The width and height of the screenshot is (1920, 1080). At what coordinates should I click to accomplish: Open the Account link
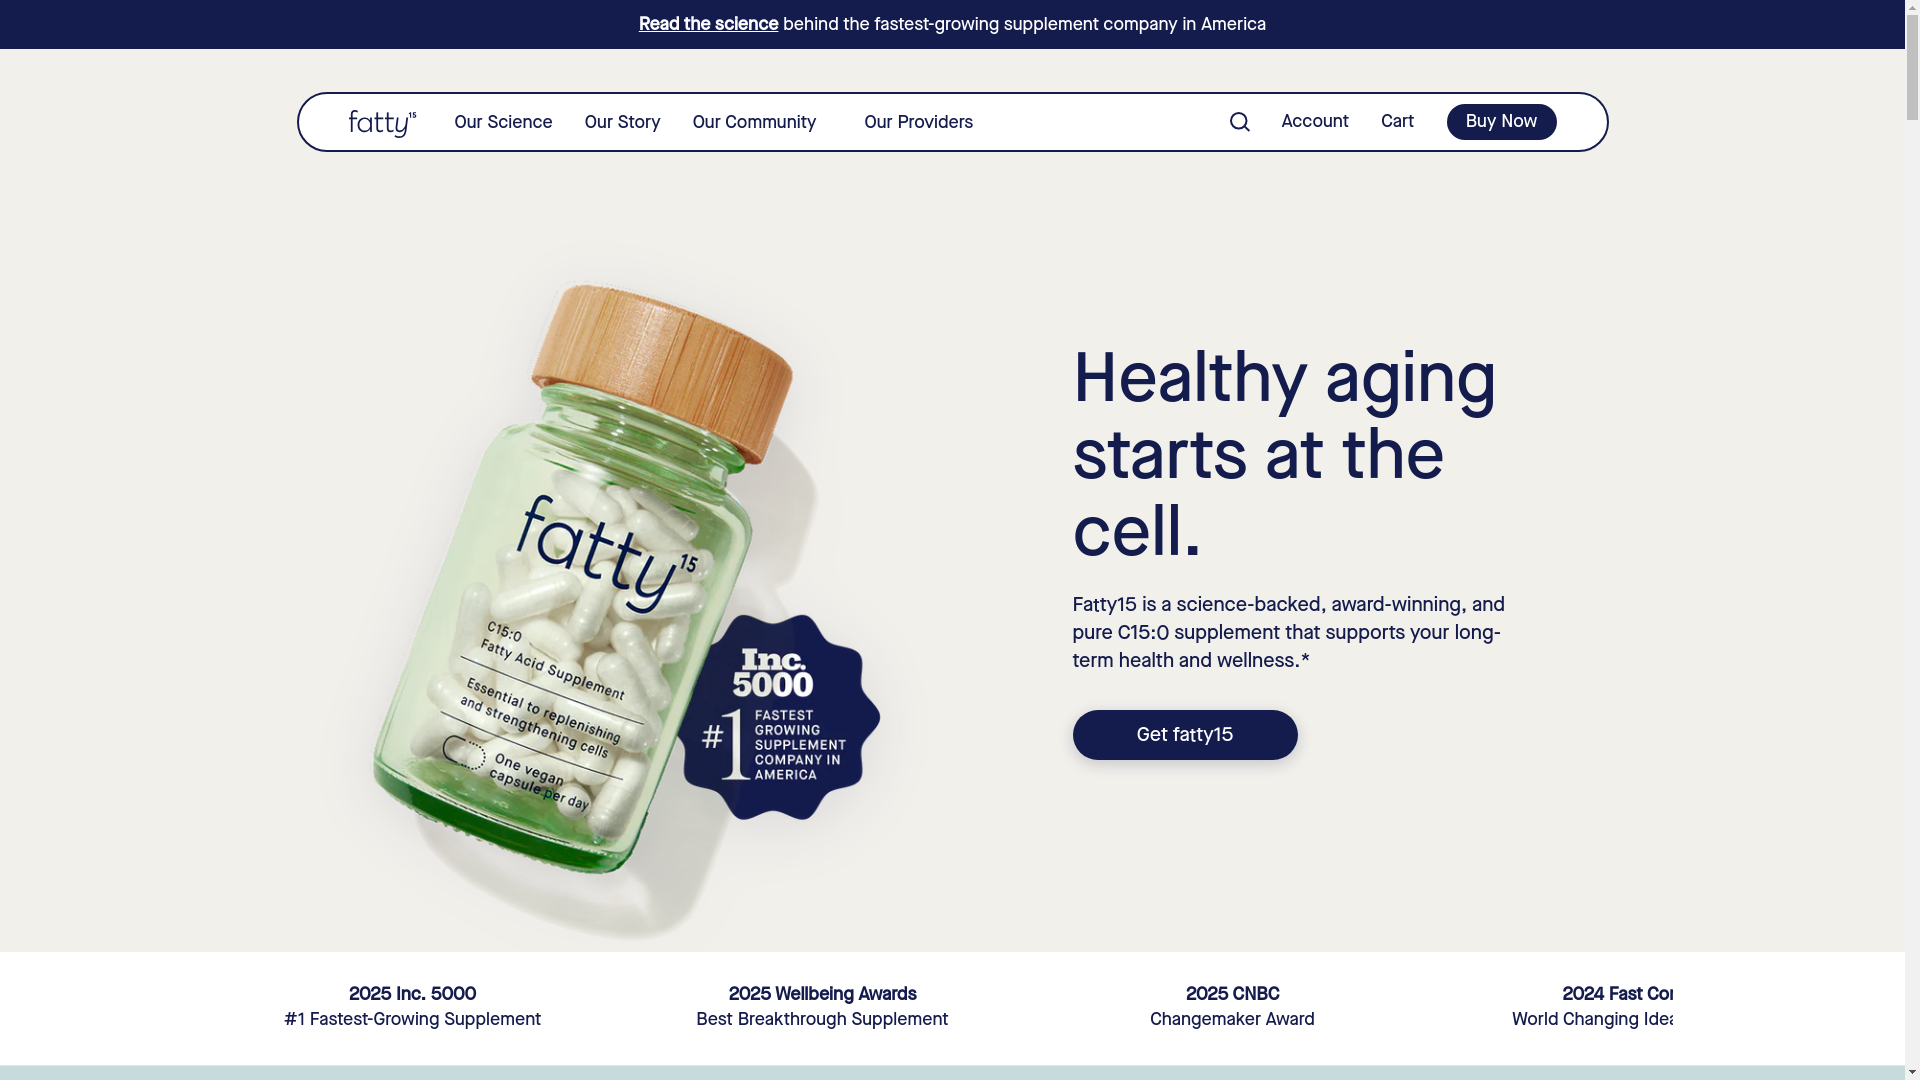[x=1314, y=121]
